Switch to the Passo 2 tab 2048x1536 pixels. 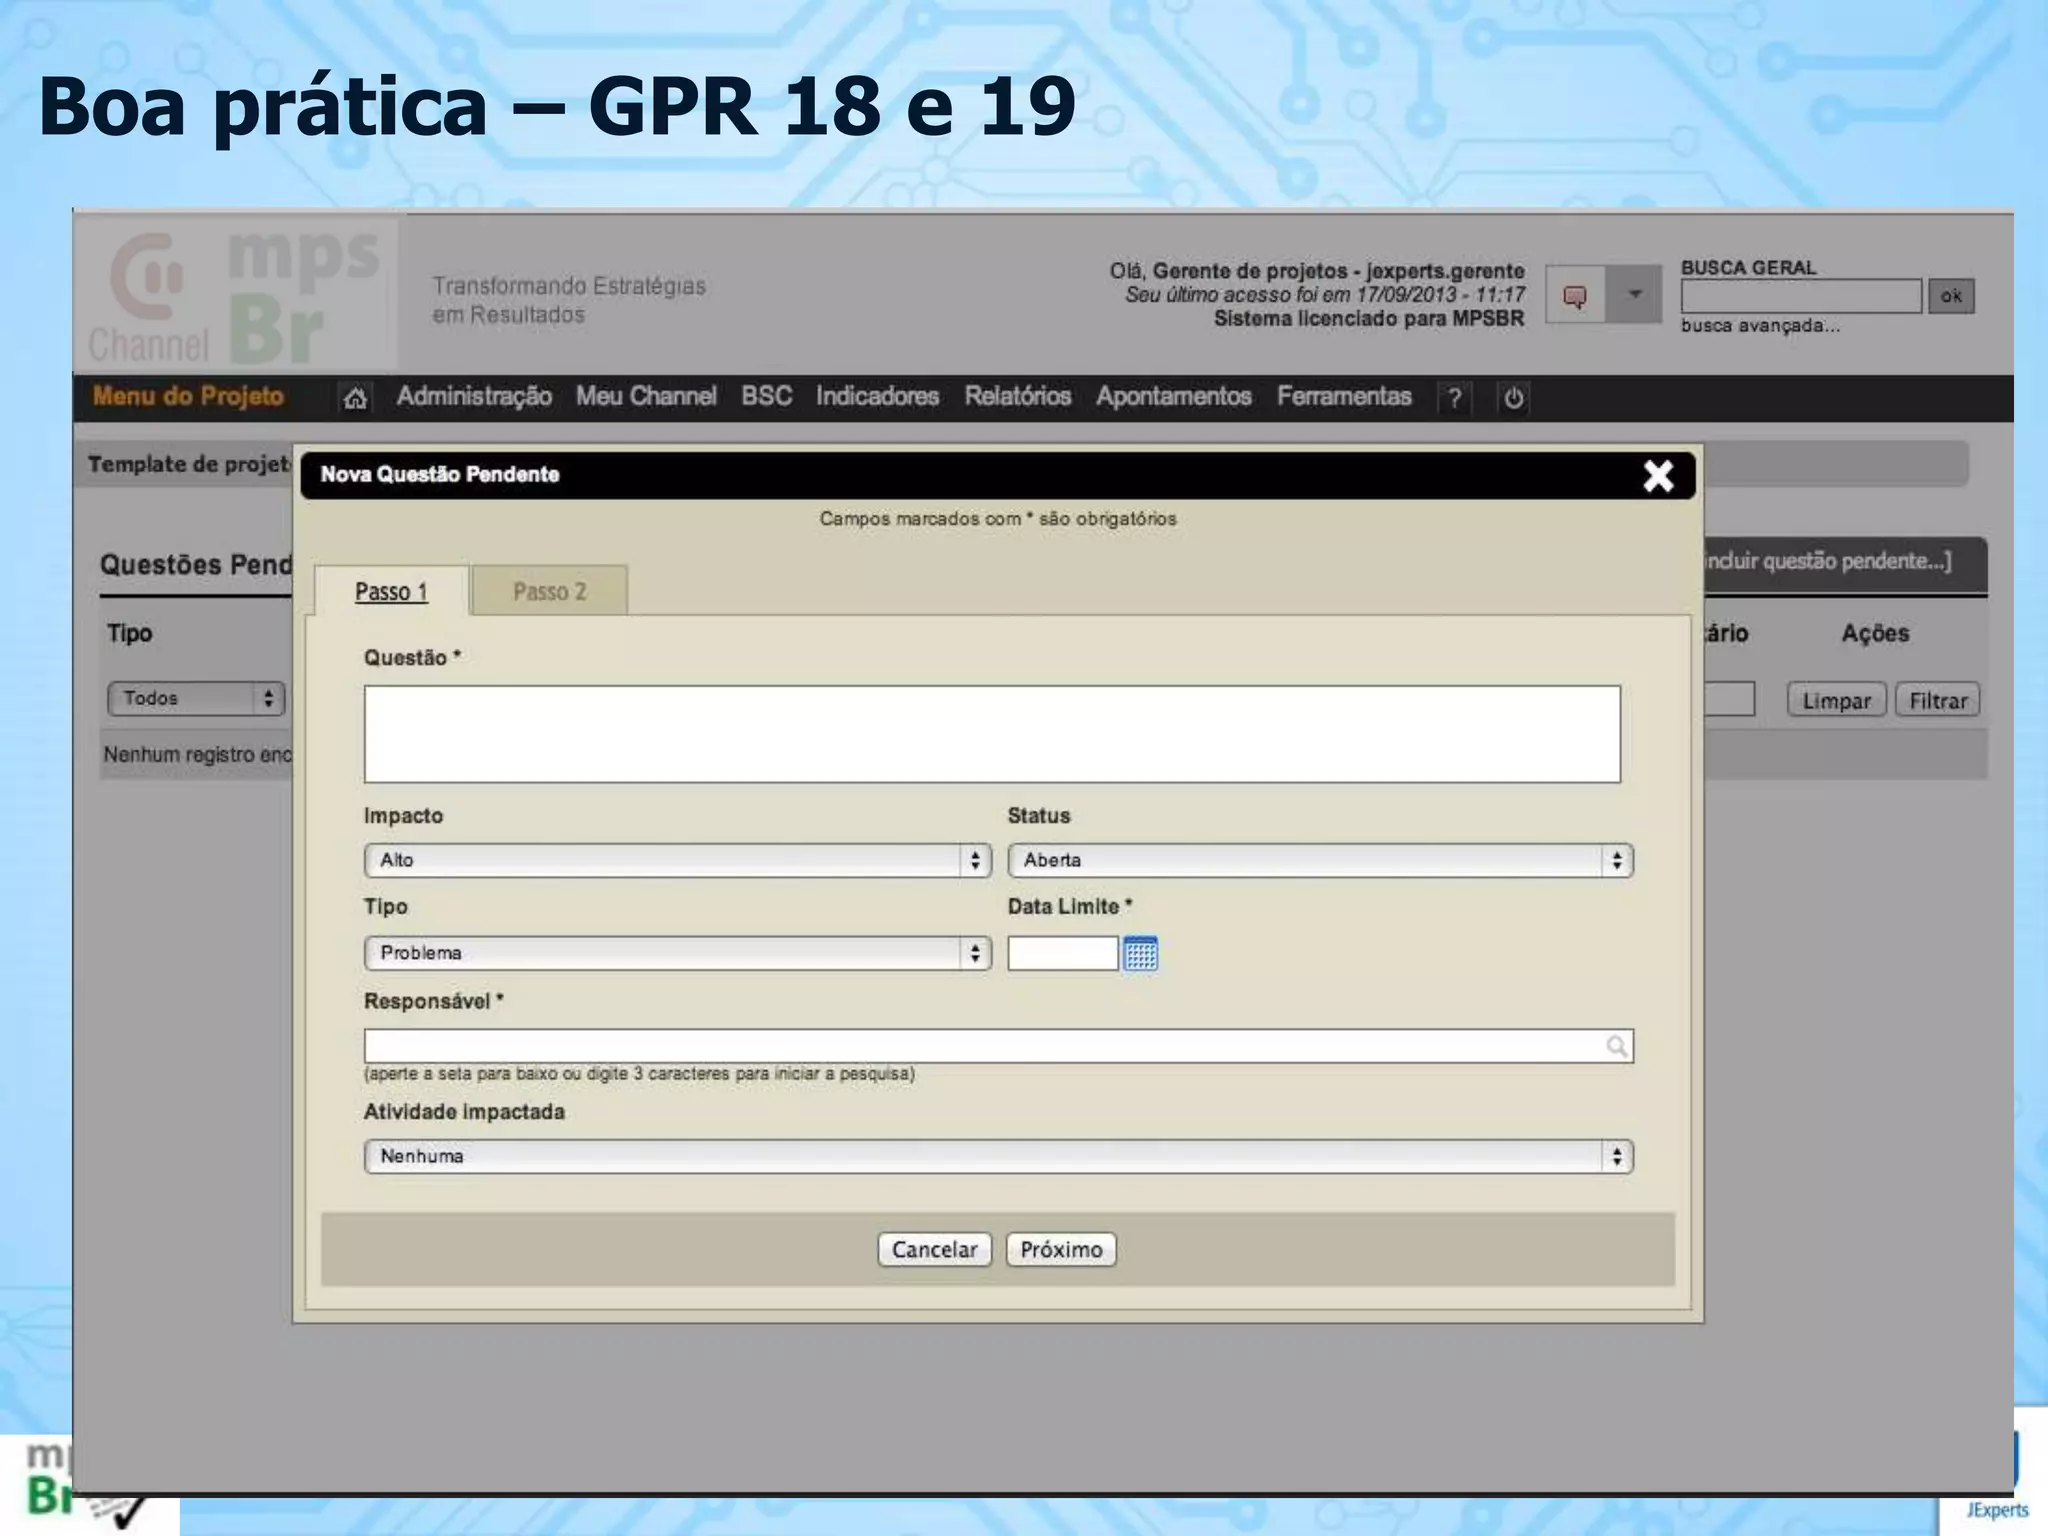[x=549, y=591]
